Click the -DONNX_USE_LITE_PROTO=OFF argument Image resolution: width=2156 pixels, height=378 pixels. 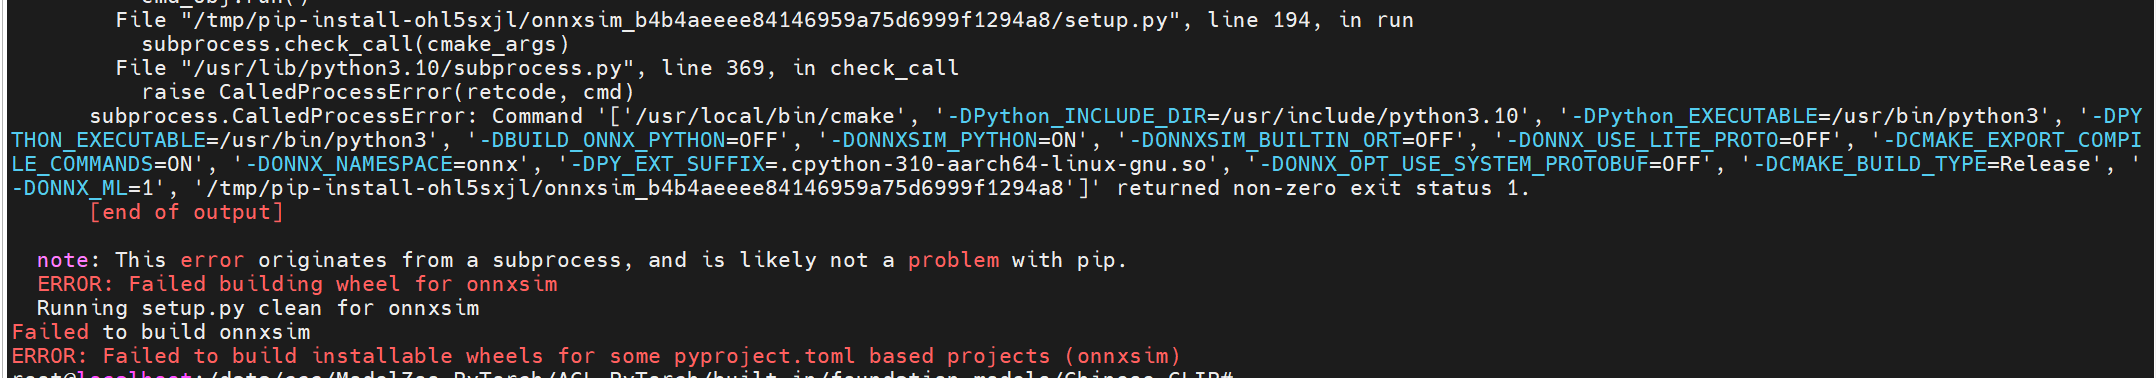coord(1669,141)
